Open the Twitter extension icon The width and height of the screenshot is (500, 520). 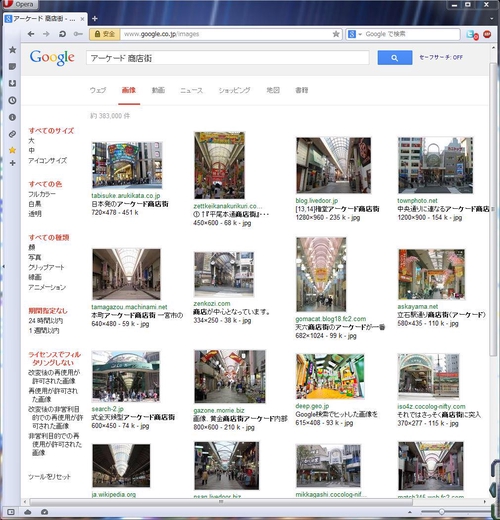point(472,34)
